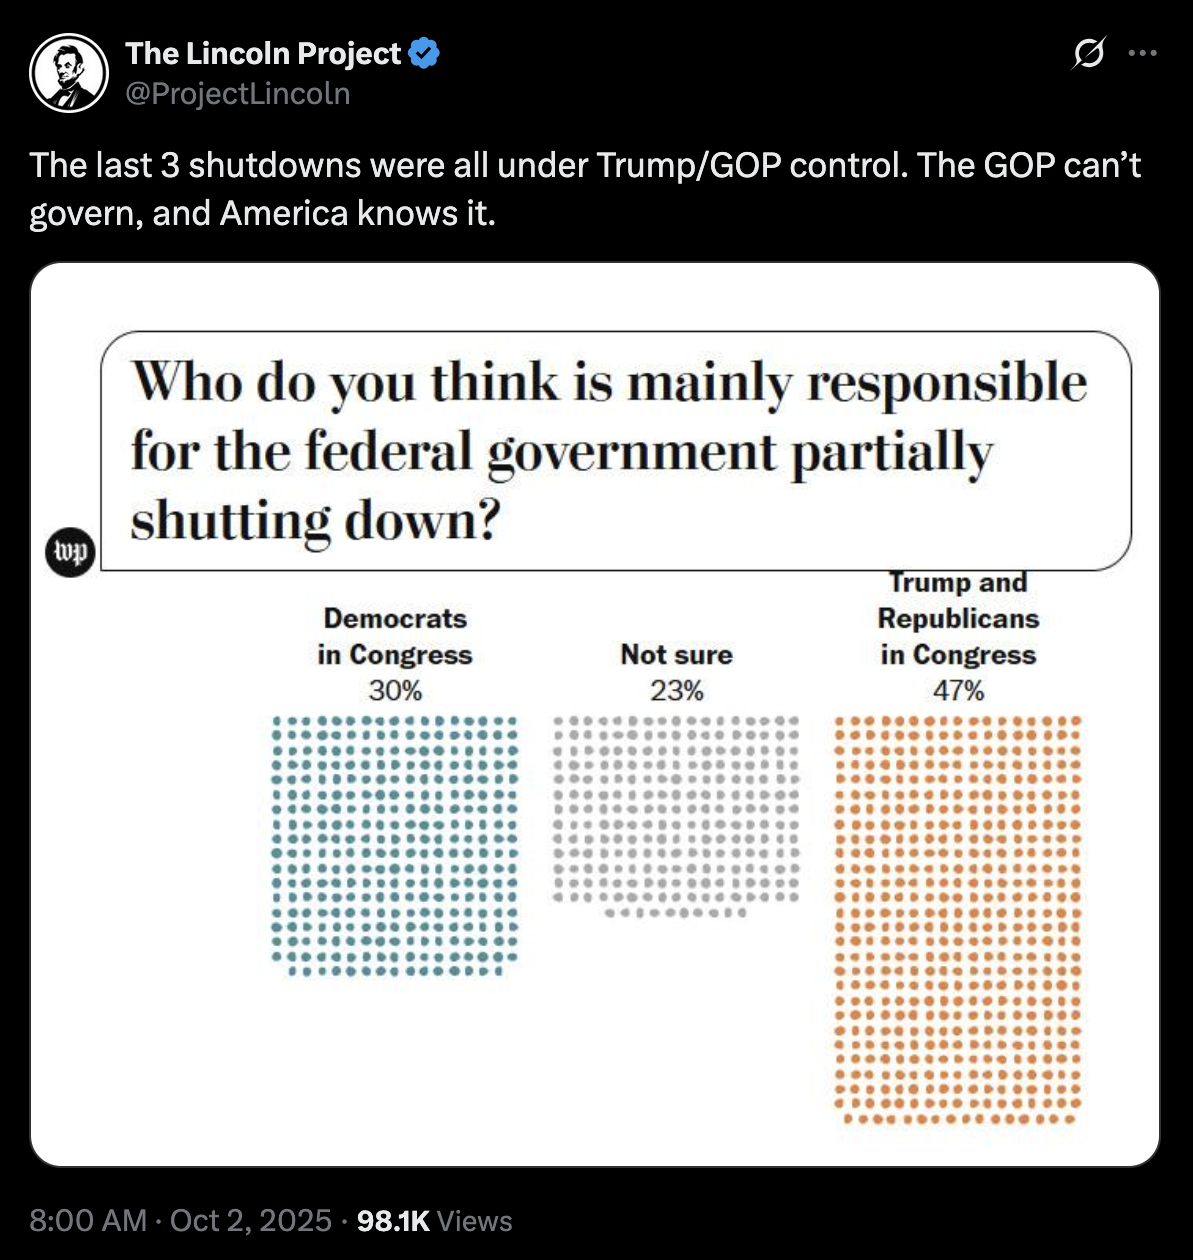Click the 98.1K Views count
Viewport: 1193px width, 1260px height.
(434, 1220)
